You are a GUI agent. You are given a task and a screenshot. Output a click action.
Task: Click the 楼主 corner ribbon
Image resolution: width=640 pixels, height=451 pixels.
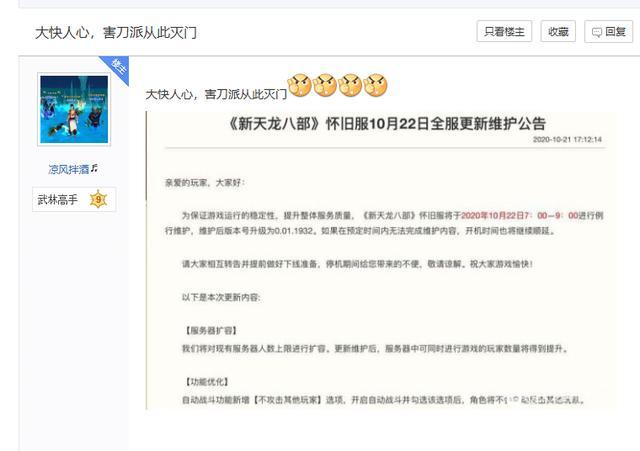pos(118,66)
